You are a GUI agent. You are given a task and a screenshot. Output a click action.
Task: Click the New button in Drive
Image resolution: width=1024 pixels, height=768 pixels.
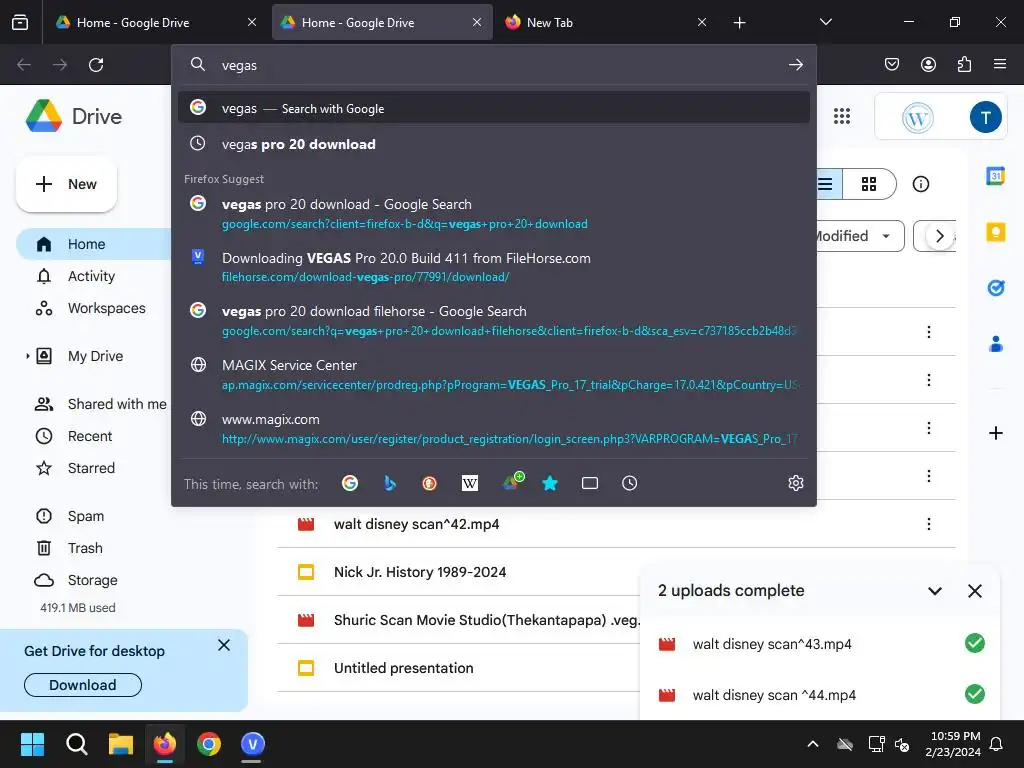point(67,184)
